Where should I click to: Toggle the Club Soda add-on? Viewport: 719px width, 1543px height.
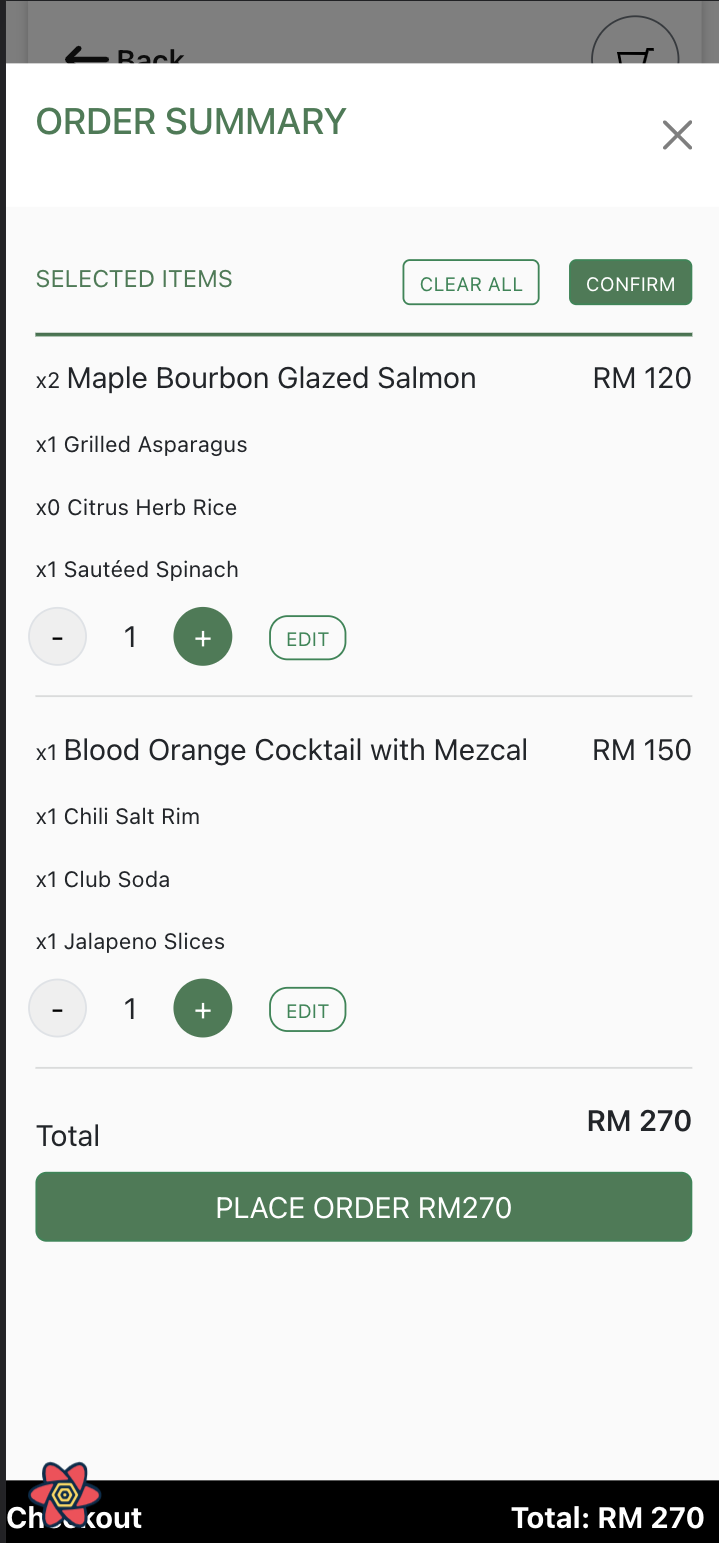(102, 878)
